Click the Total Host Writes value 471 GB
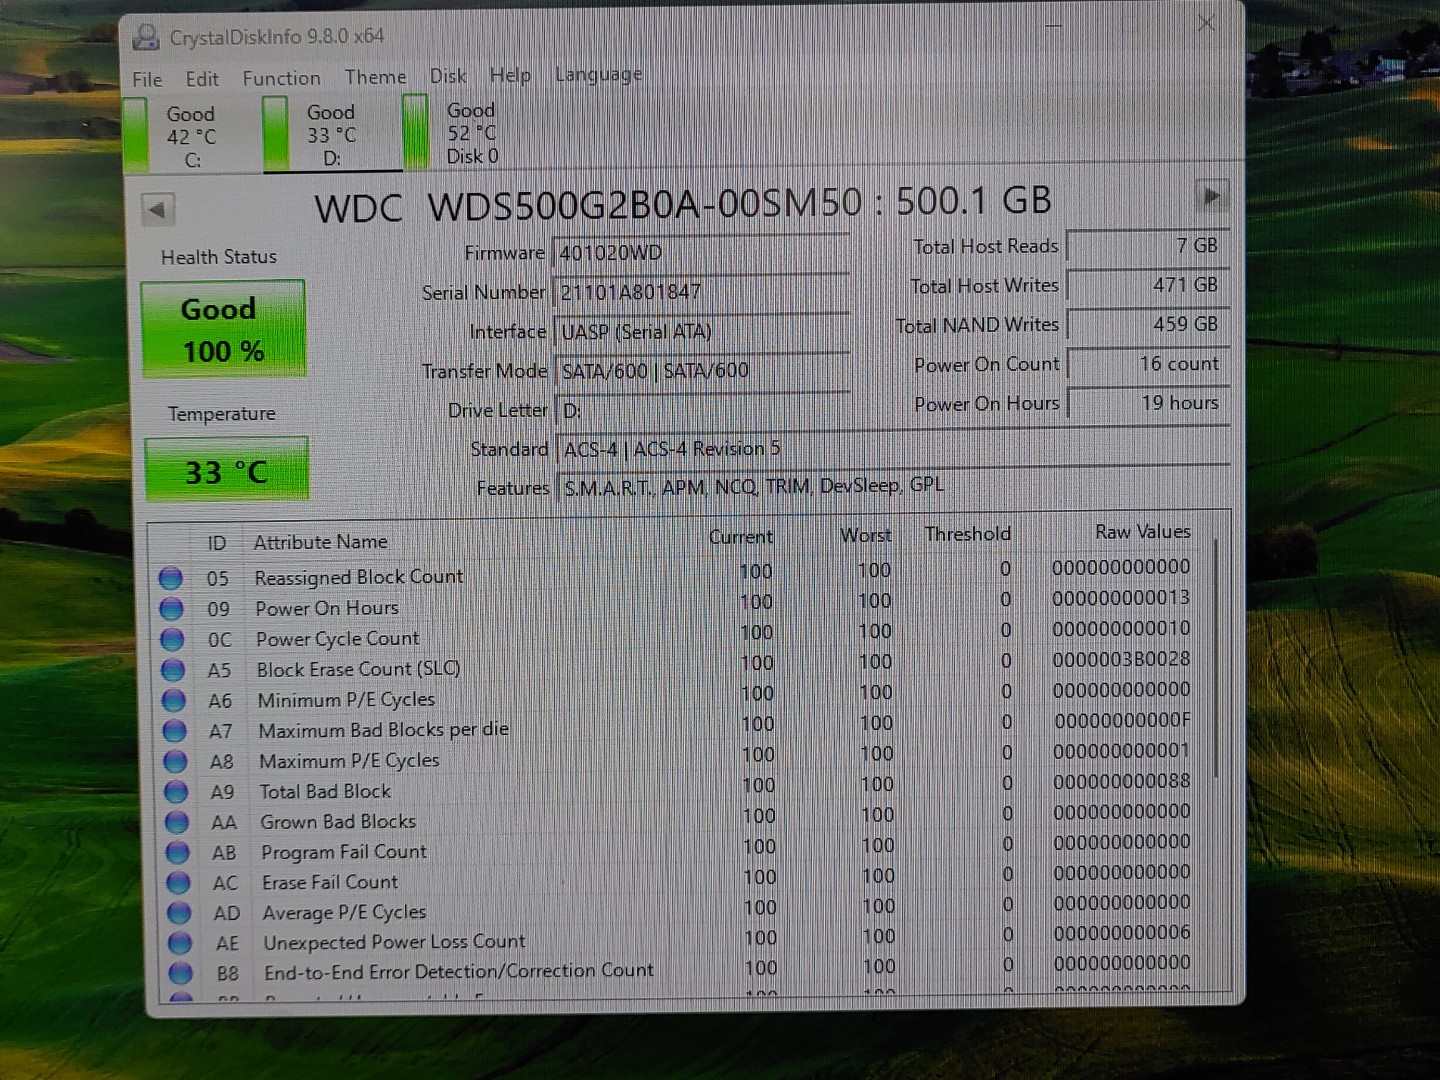Viewport: 1440px width, 1080px height. (1147, 285)
